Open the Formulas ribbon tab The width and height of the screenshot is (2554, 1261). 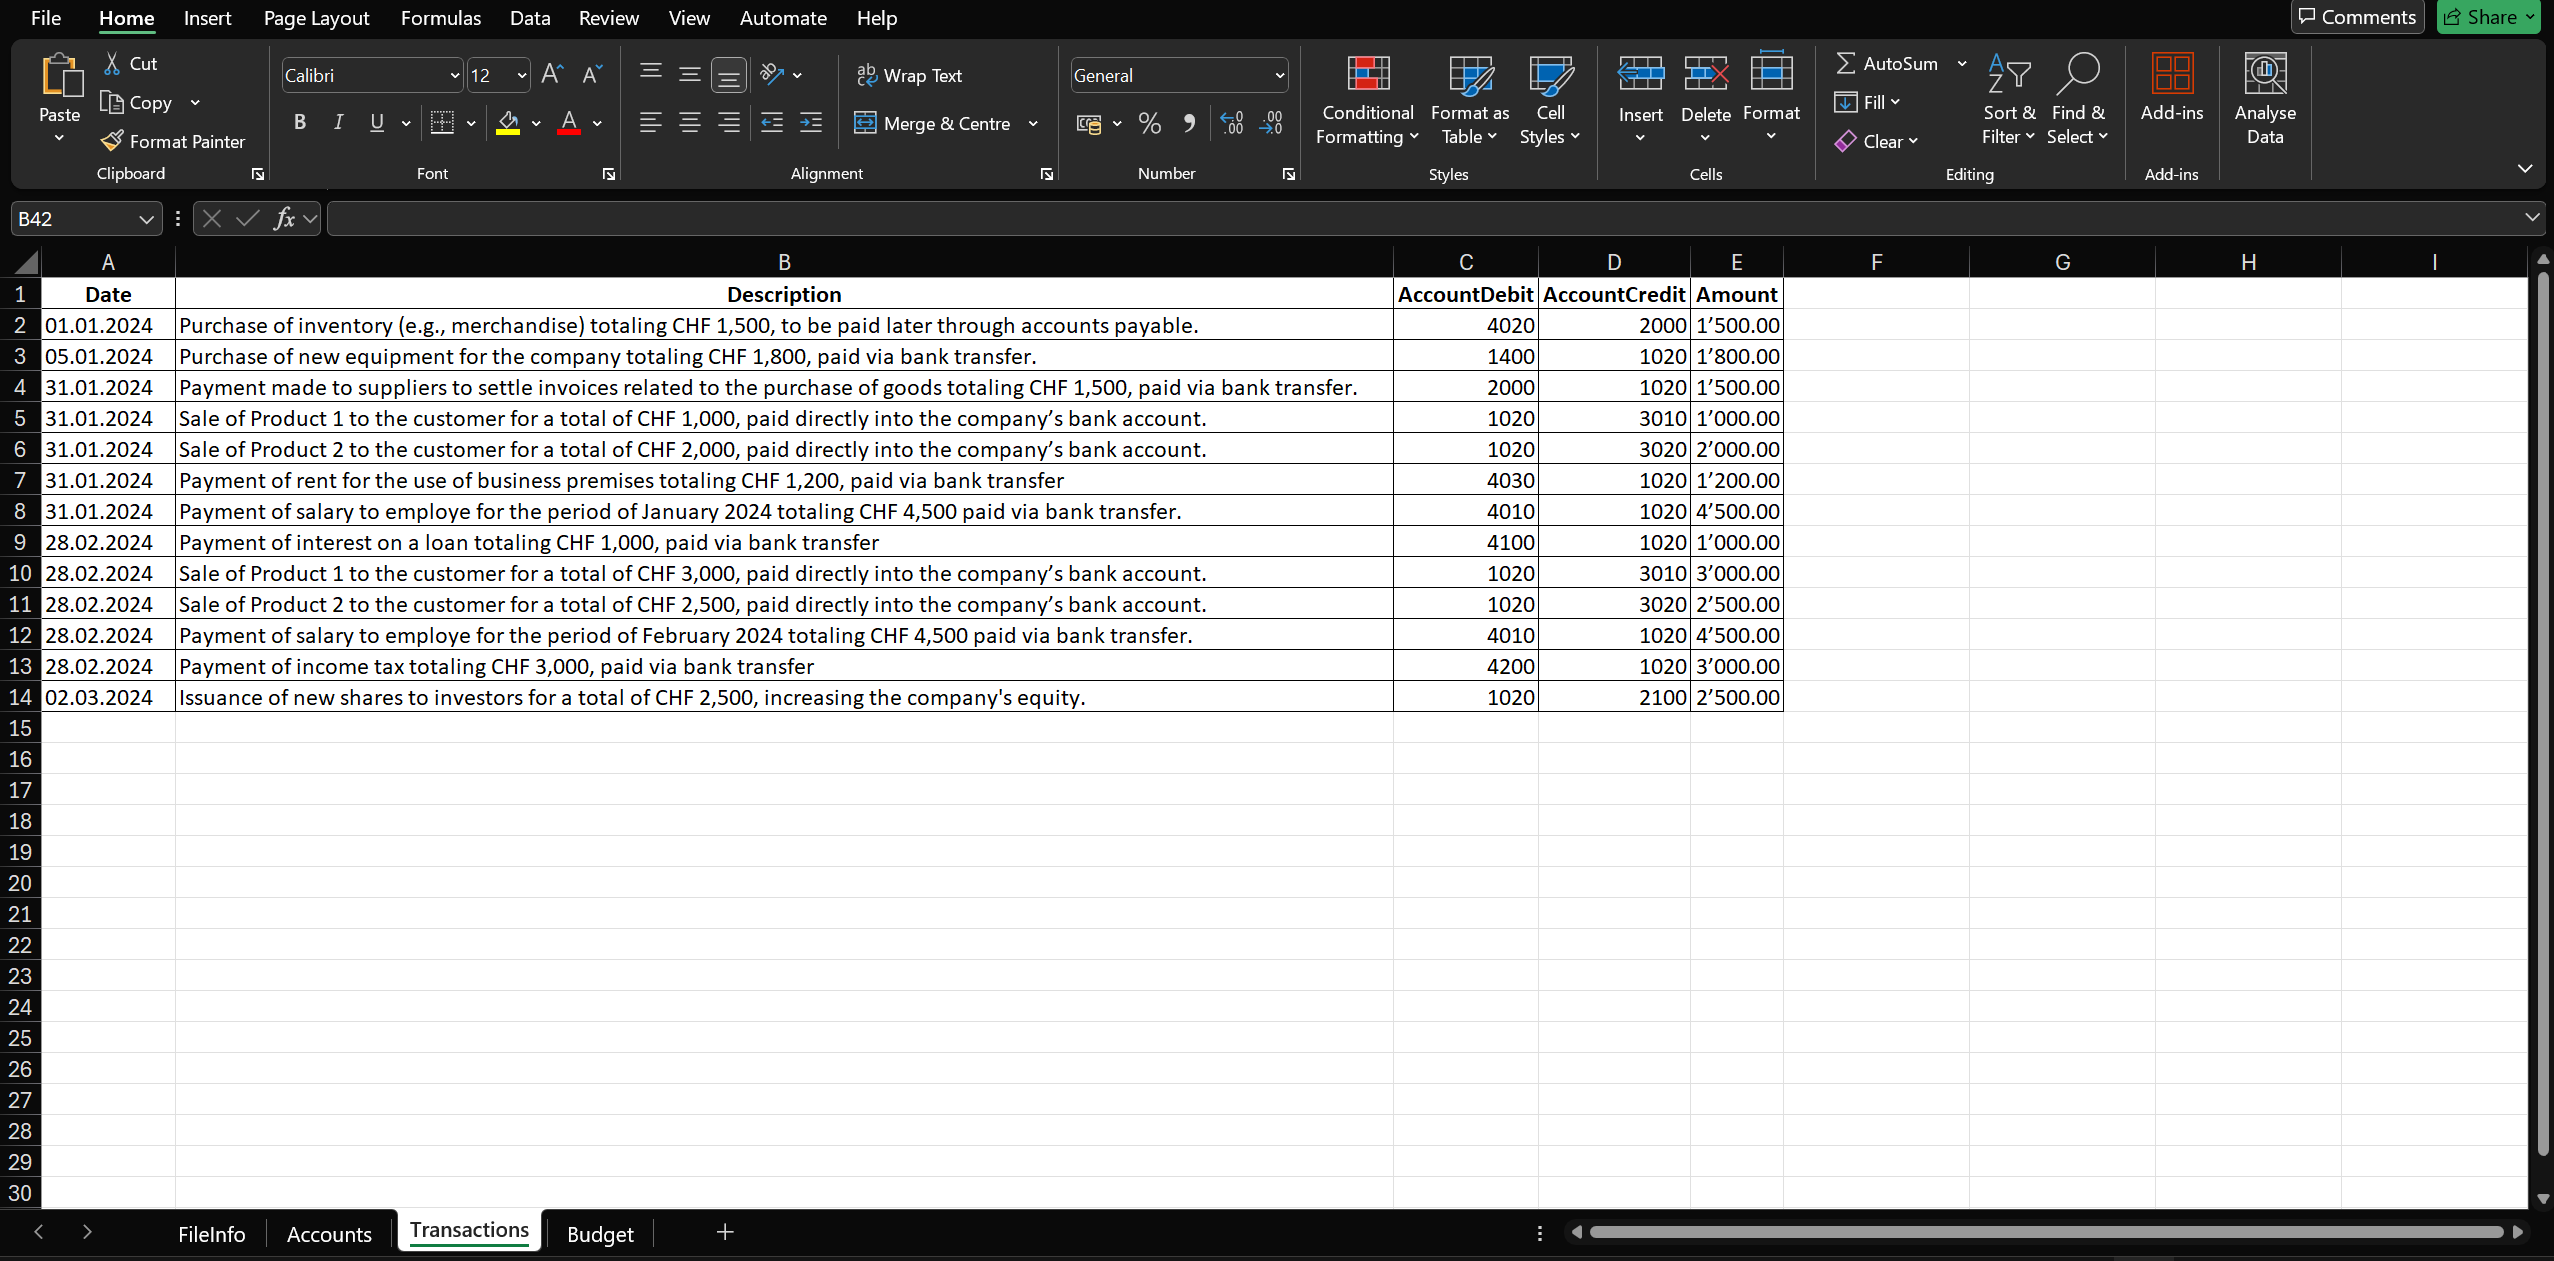[440, 18]
